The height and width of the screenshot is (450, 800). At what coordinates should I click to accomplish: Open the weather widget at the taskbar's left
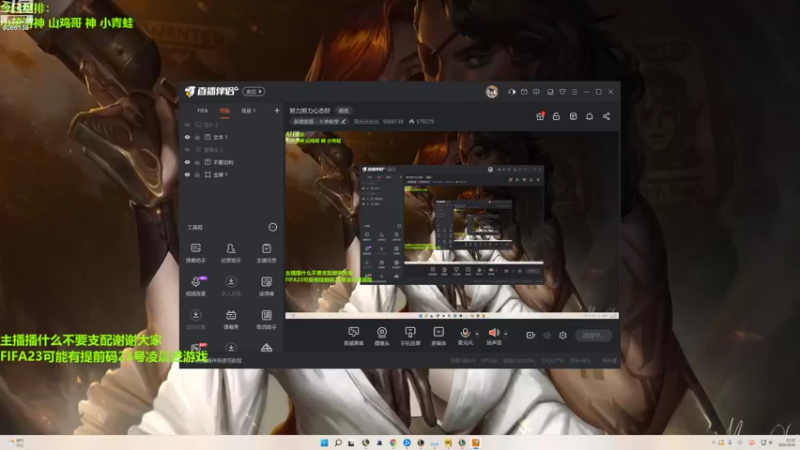point(15,442)
